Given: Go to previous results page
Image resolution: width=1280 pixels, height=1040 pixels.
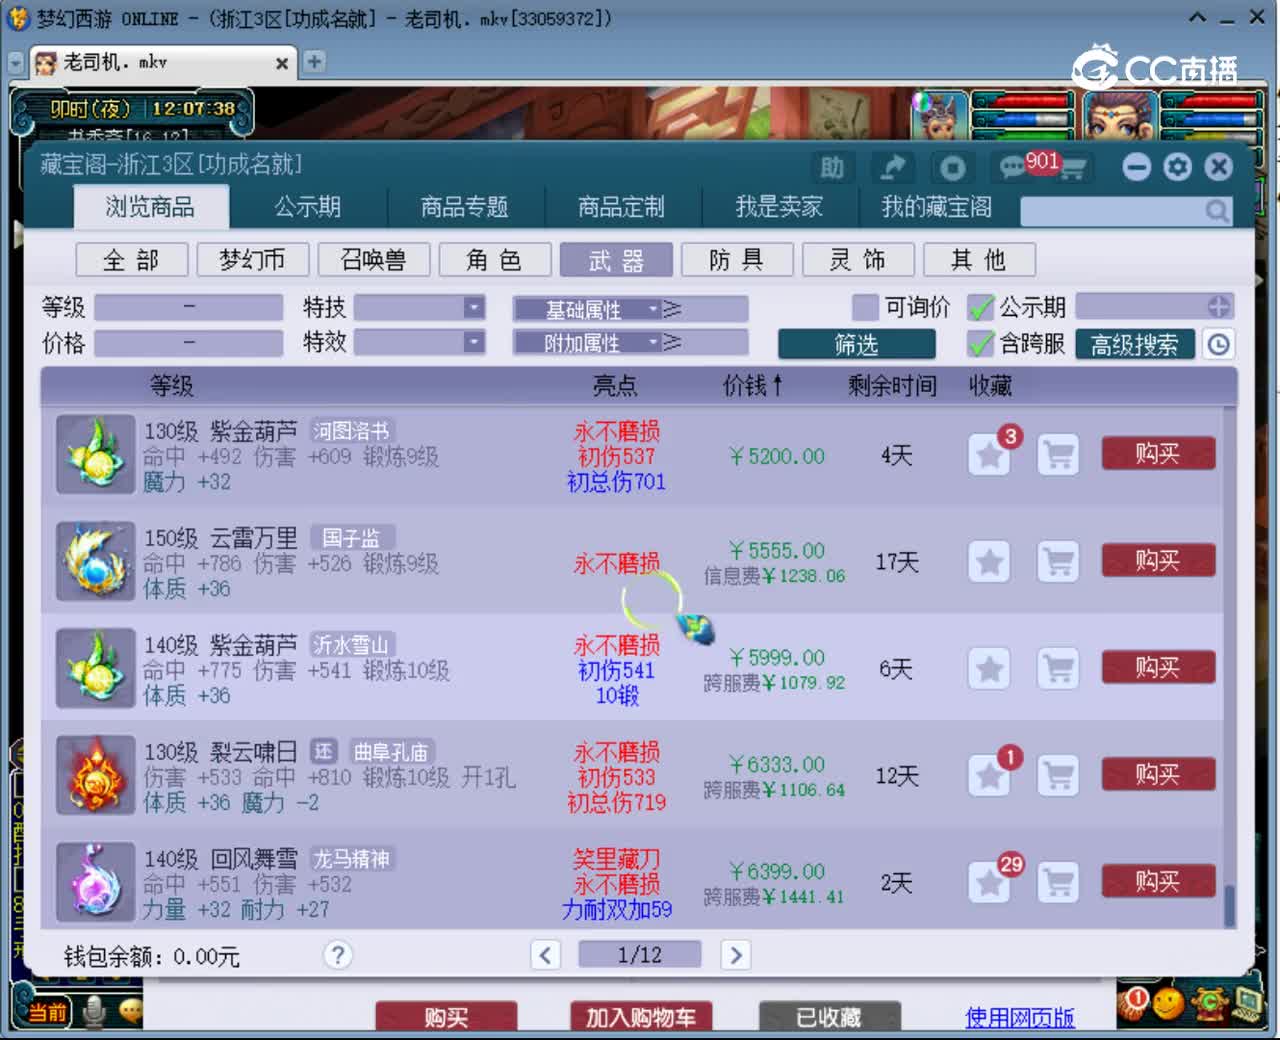Looking at the screenshot, I should [x=545, y=955].
